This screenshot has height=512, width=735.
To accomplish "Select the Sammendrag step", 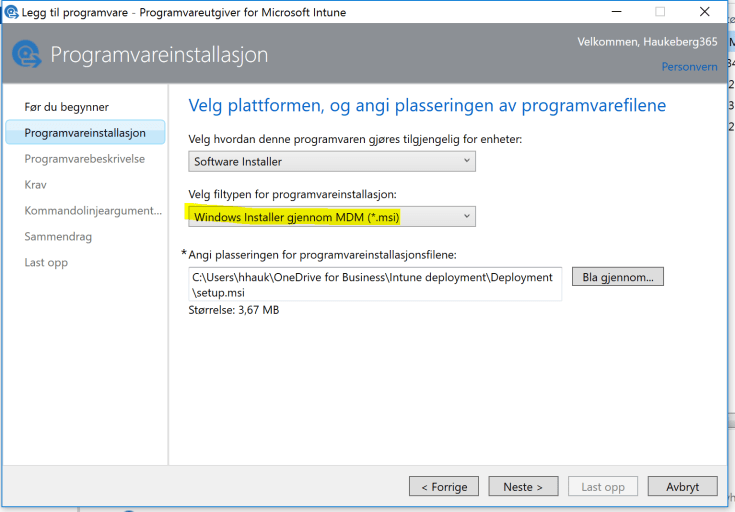I will [58, 237].
